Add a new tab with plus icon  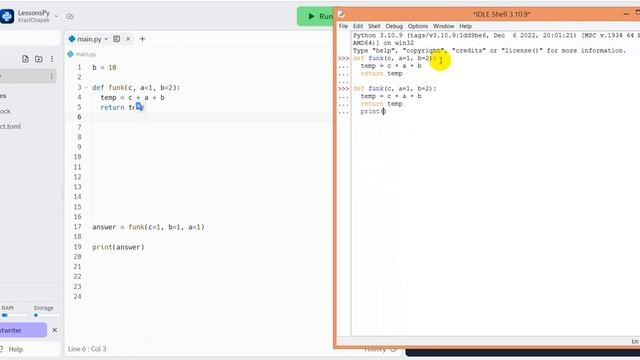[x=142, y=39]
